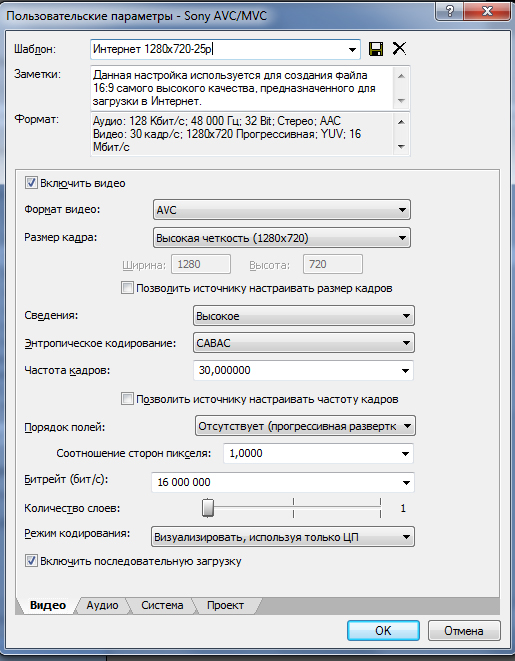515x661 pixels.
Task: Click the delete template X icon
Action: click(399, 48)
